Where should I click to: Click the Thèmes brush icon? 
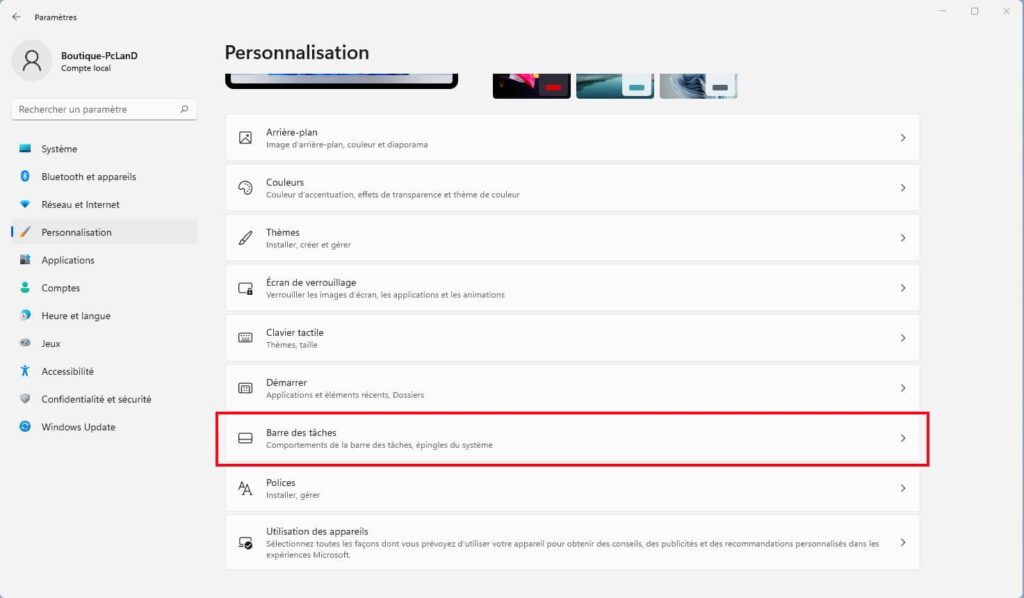point(245,238)
